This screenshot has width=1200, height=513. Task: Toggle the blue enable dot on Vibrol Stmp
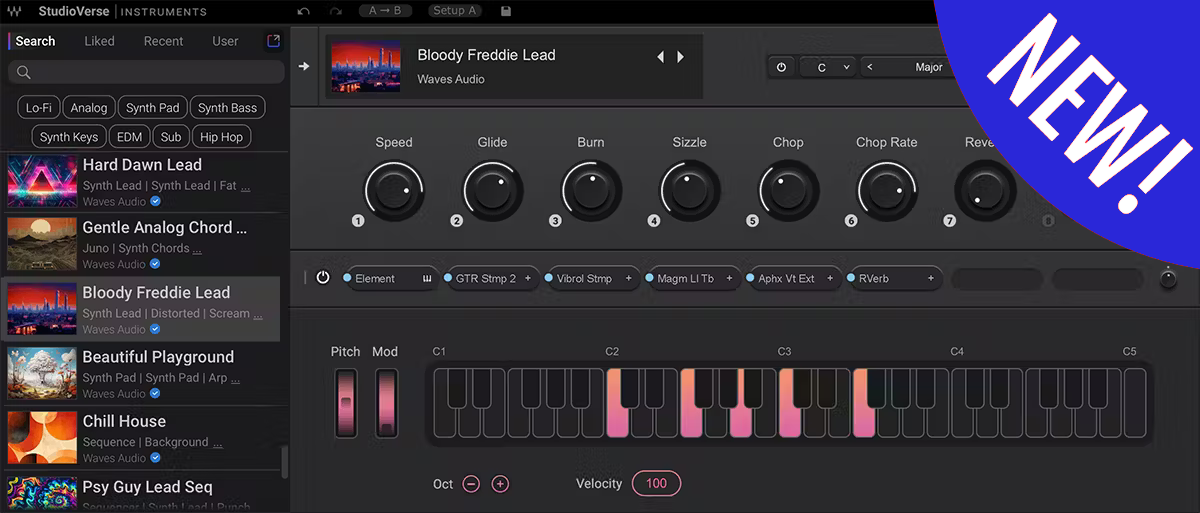coord(550,278)
